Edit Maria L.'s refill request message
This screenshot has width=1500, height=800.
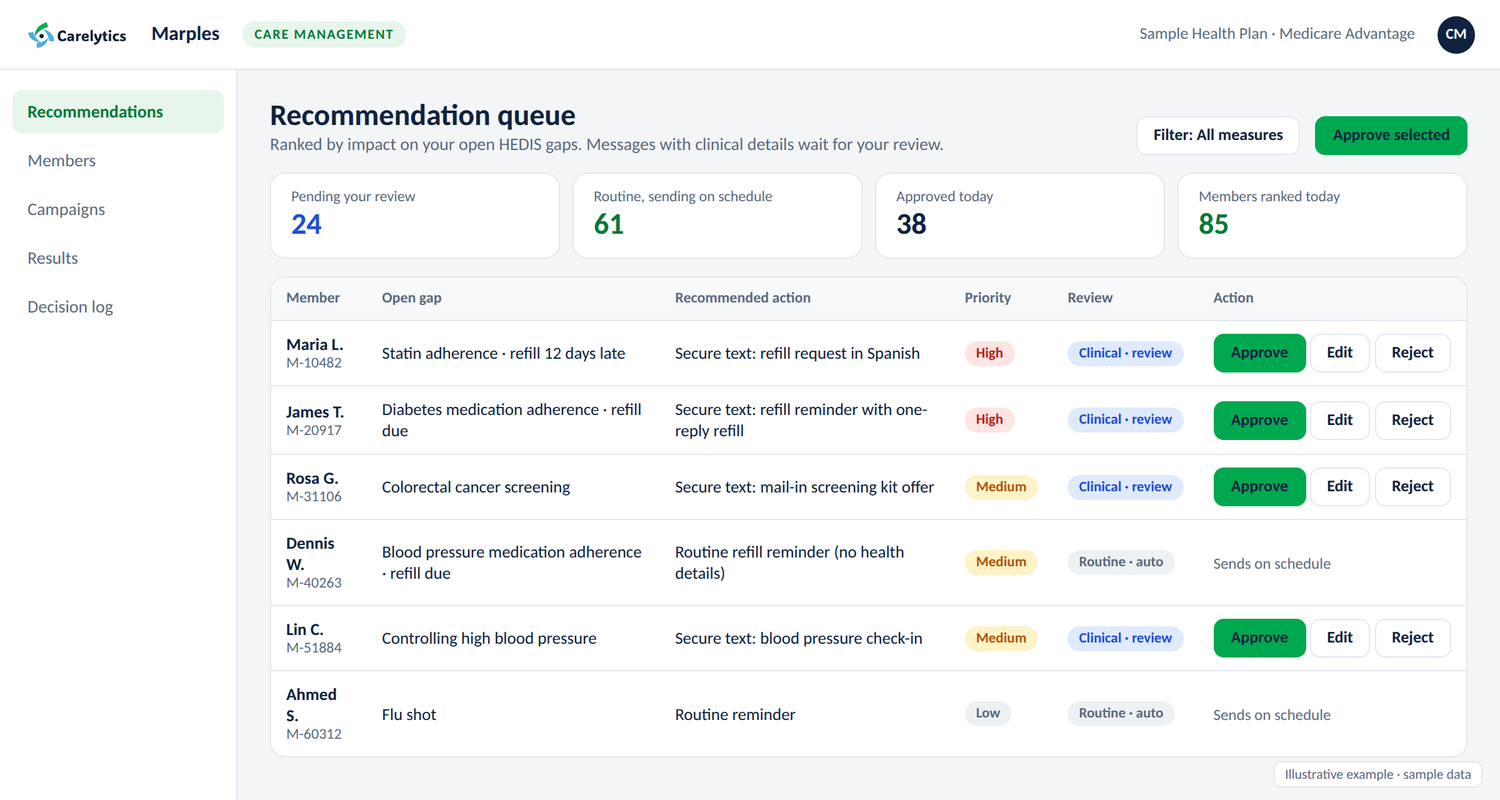(x=1339, y=353)
